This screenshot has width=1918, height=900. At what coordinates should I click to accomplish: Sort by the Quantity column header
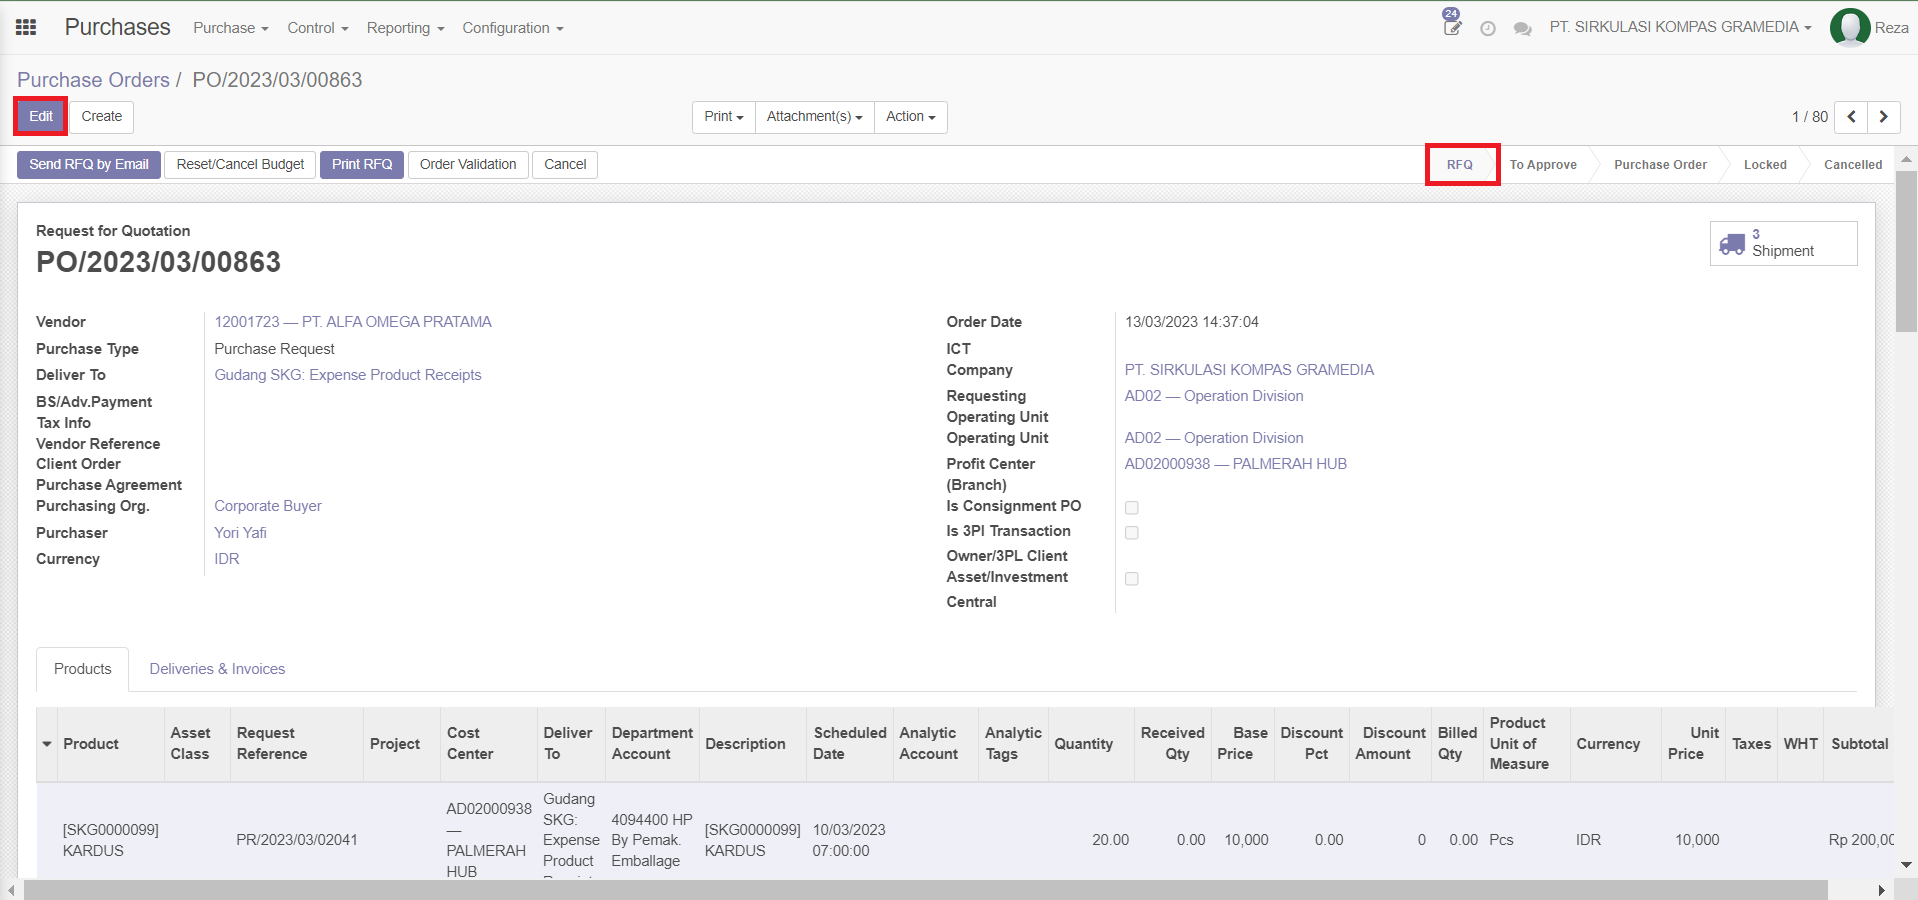pos(1091,744)
